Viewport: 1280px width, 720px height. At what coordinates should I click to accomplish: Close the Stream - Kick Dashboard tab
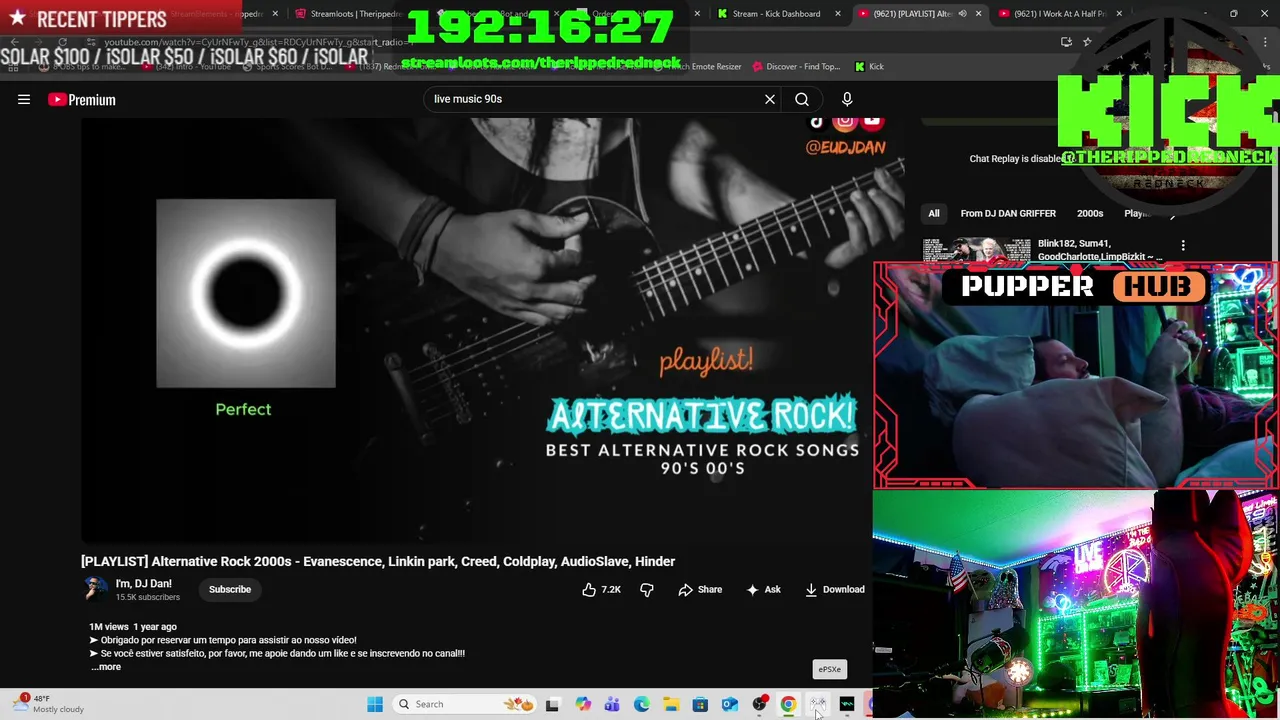[838, 14]
